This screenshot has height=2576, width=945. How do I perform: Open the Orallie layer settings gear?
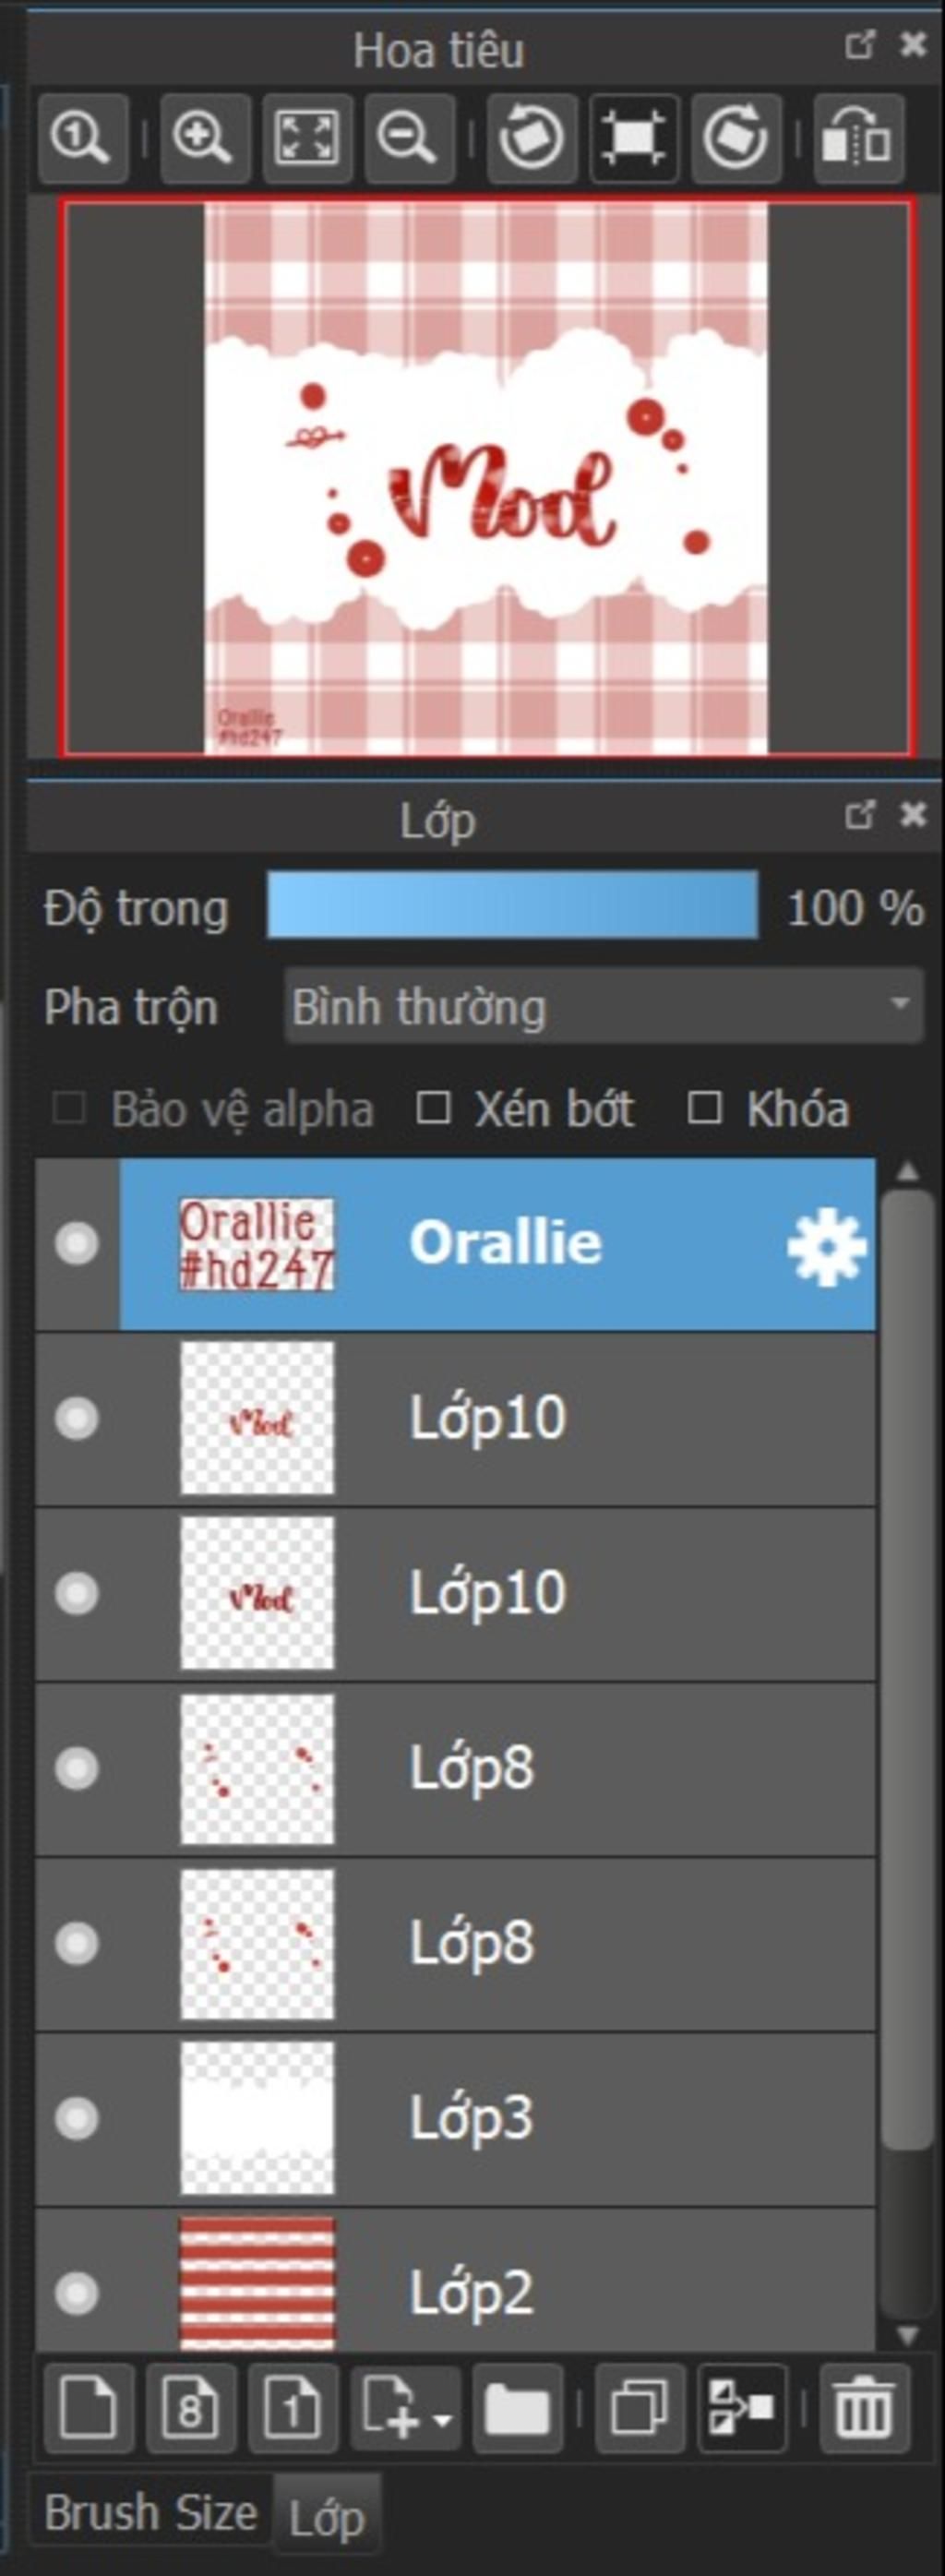point(826,1246)
